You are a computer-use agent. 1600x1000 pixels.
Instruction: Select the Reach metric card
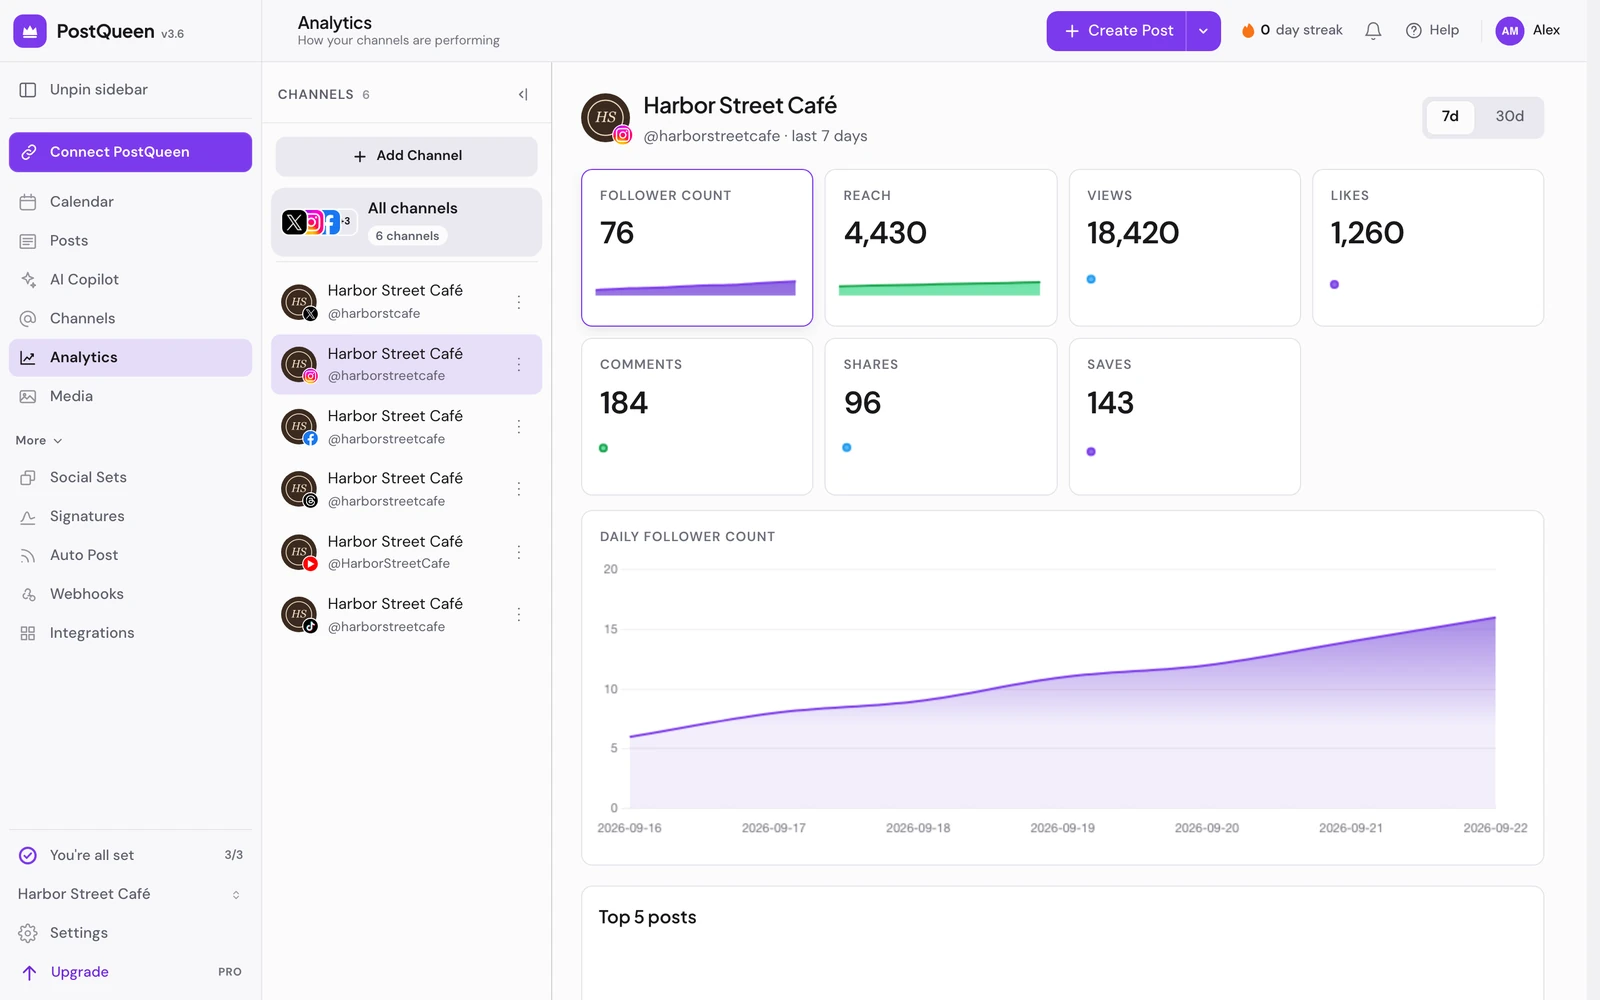click(941, 248)
